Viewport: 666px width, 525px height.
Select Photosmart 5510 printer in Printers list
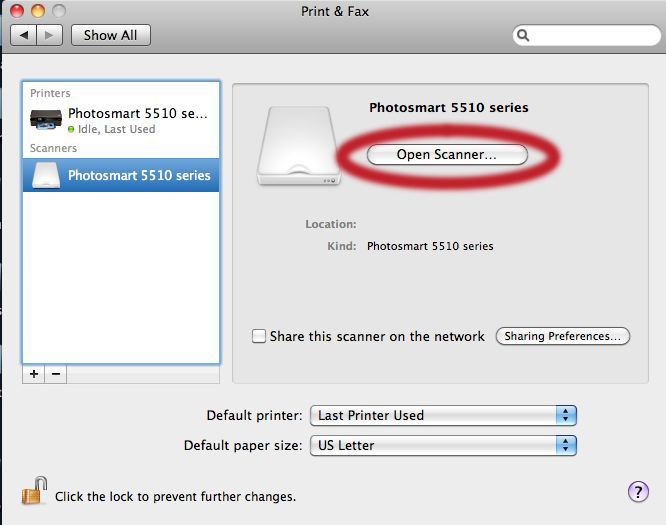point(121,120)
